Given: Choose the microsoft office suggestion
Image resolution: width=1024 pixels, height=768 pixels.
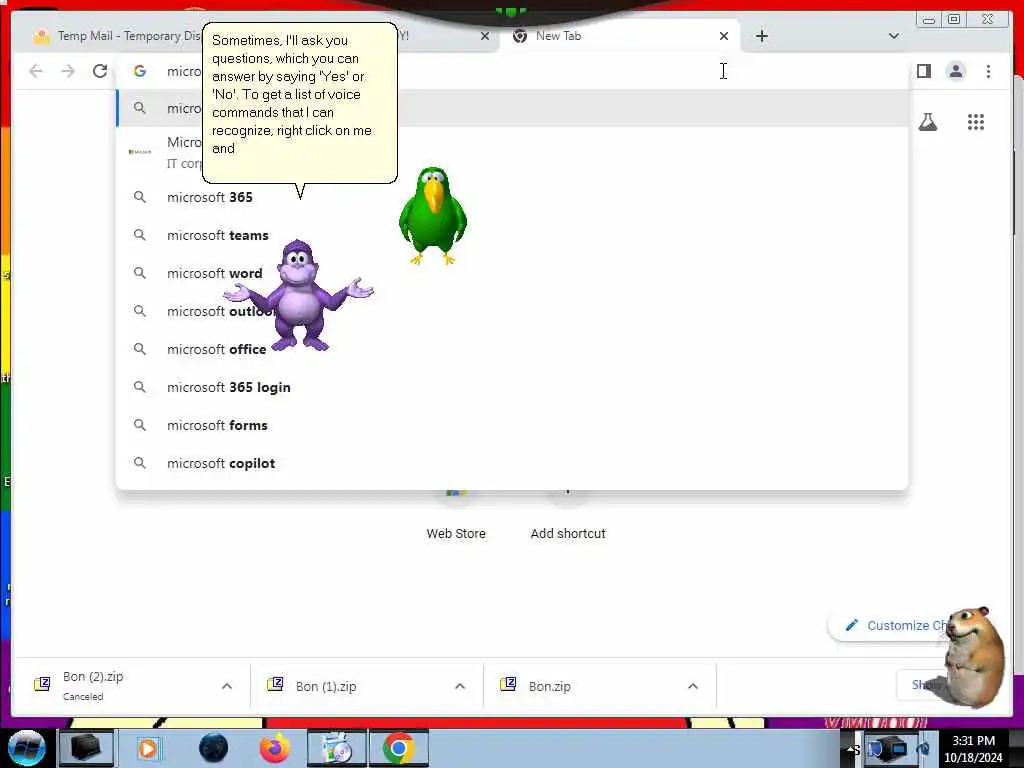Looking at the screenshot, I should click(x=511, y=349).
